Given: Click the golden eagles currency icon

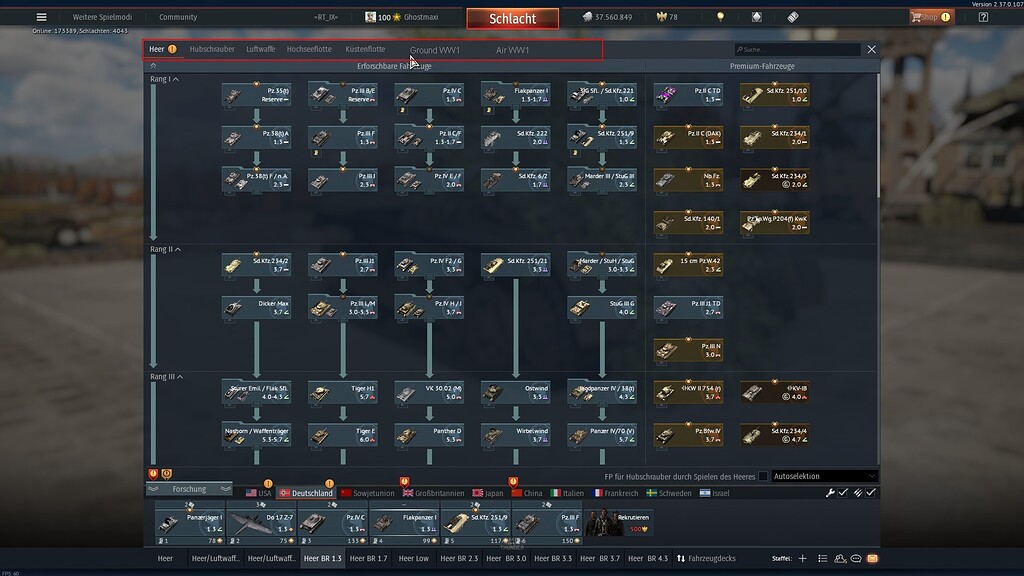Looking at the screenshot, I should click(660, 17).
